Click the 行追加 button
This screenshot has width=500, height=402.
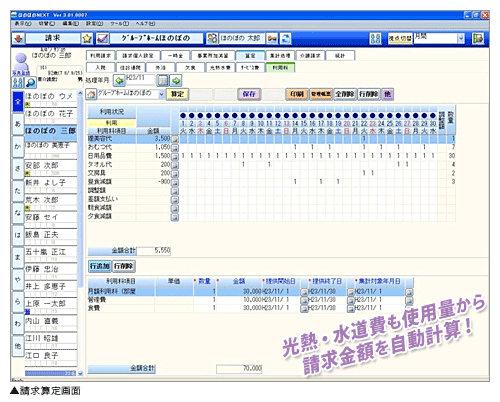coord(100,266)
